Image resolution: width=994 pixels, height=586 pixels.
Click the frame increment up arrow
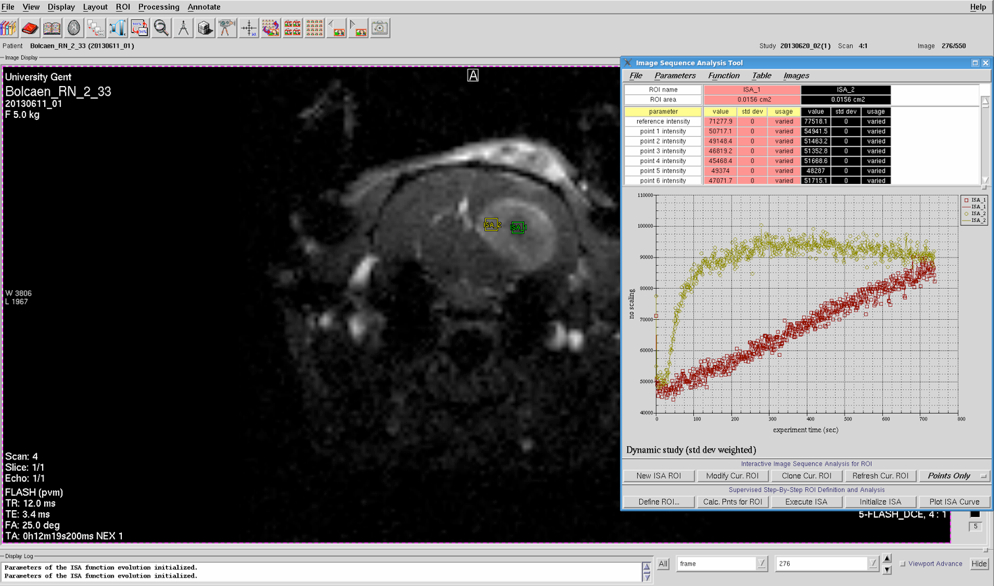[887, 559]
